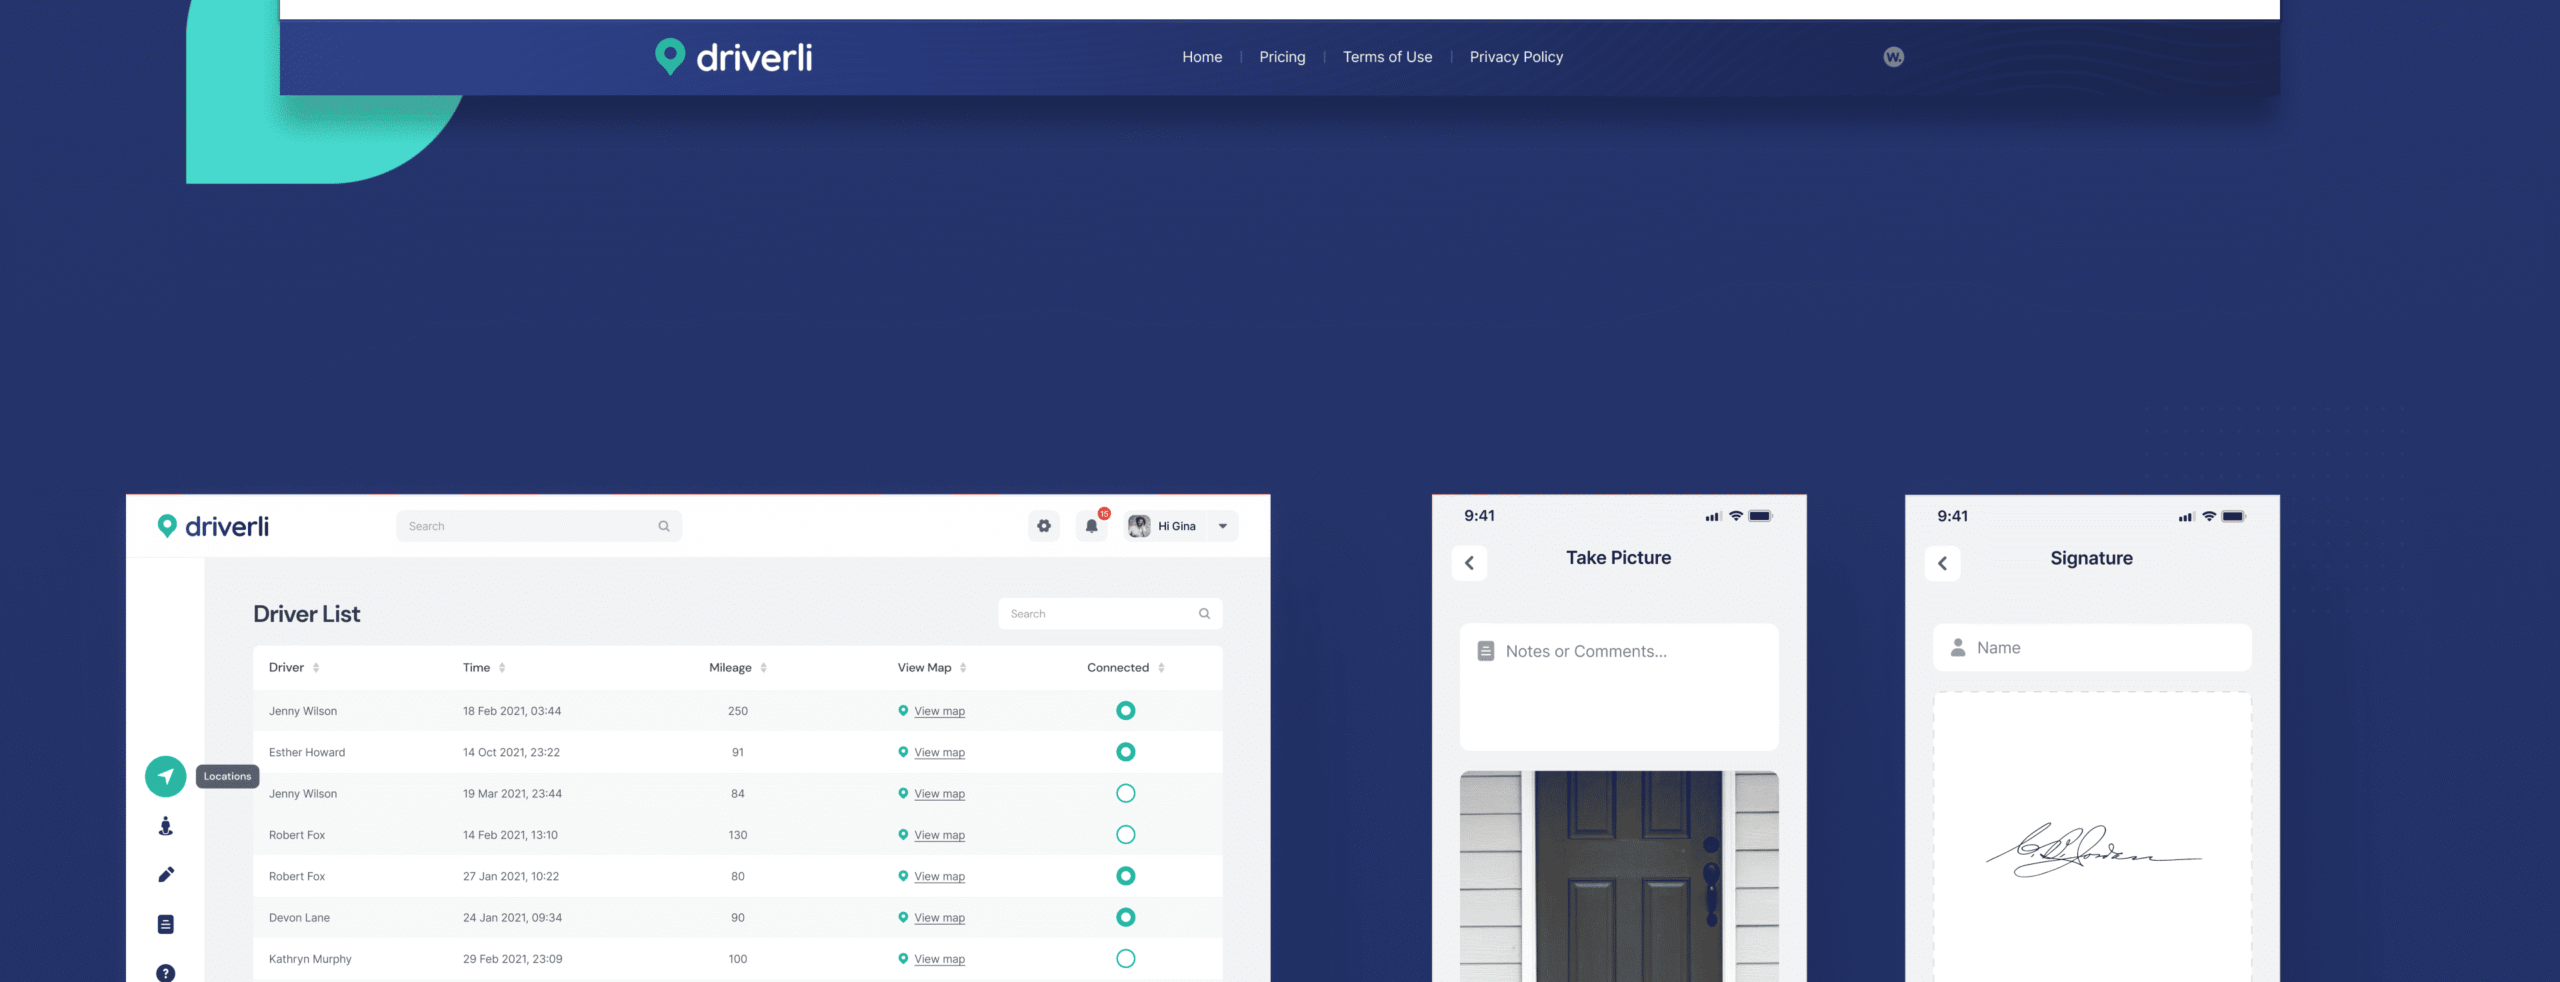Open the settings gear icon
The width and height of the screenshot is (2560, 982).
click(1043, 526)
